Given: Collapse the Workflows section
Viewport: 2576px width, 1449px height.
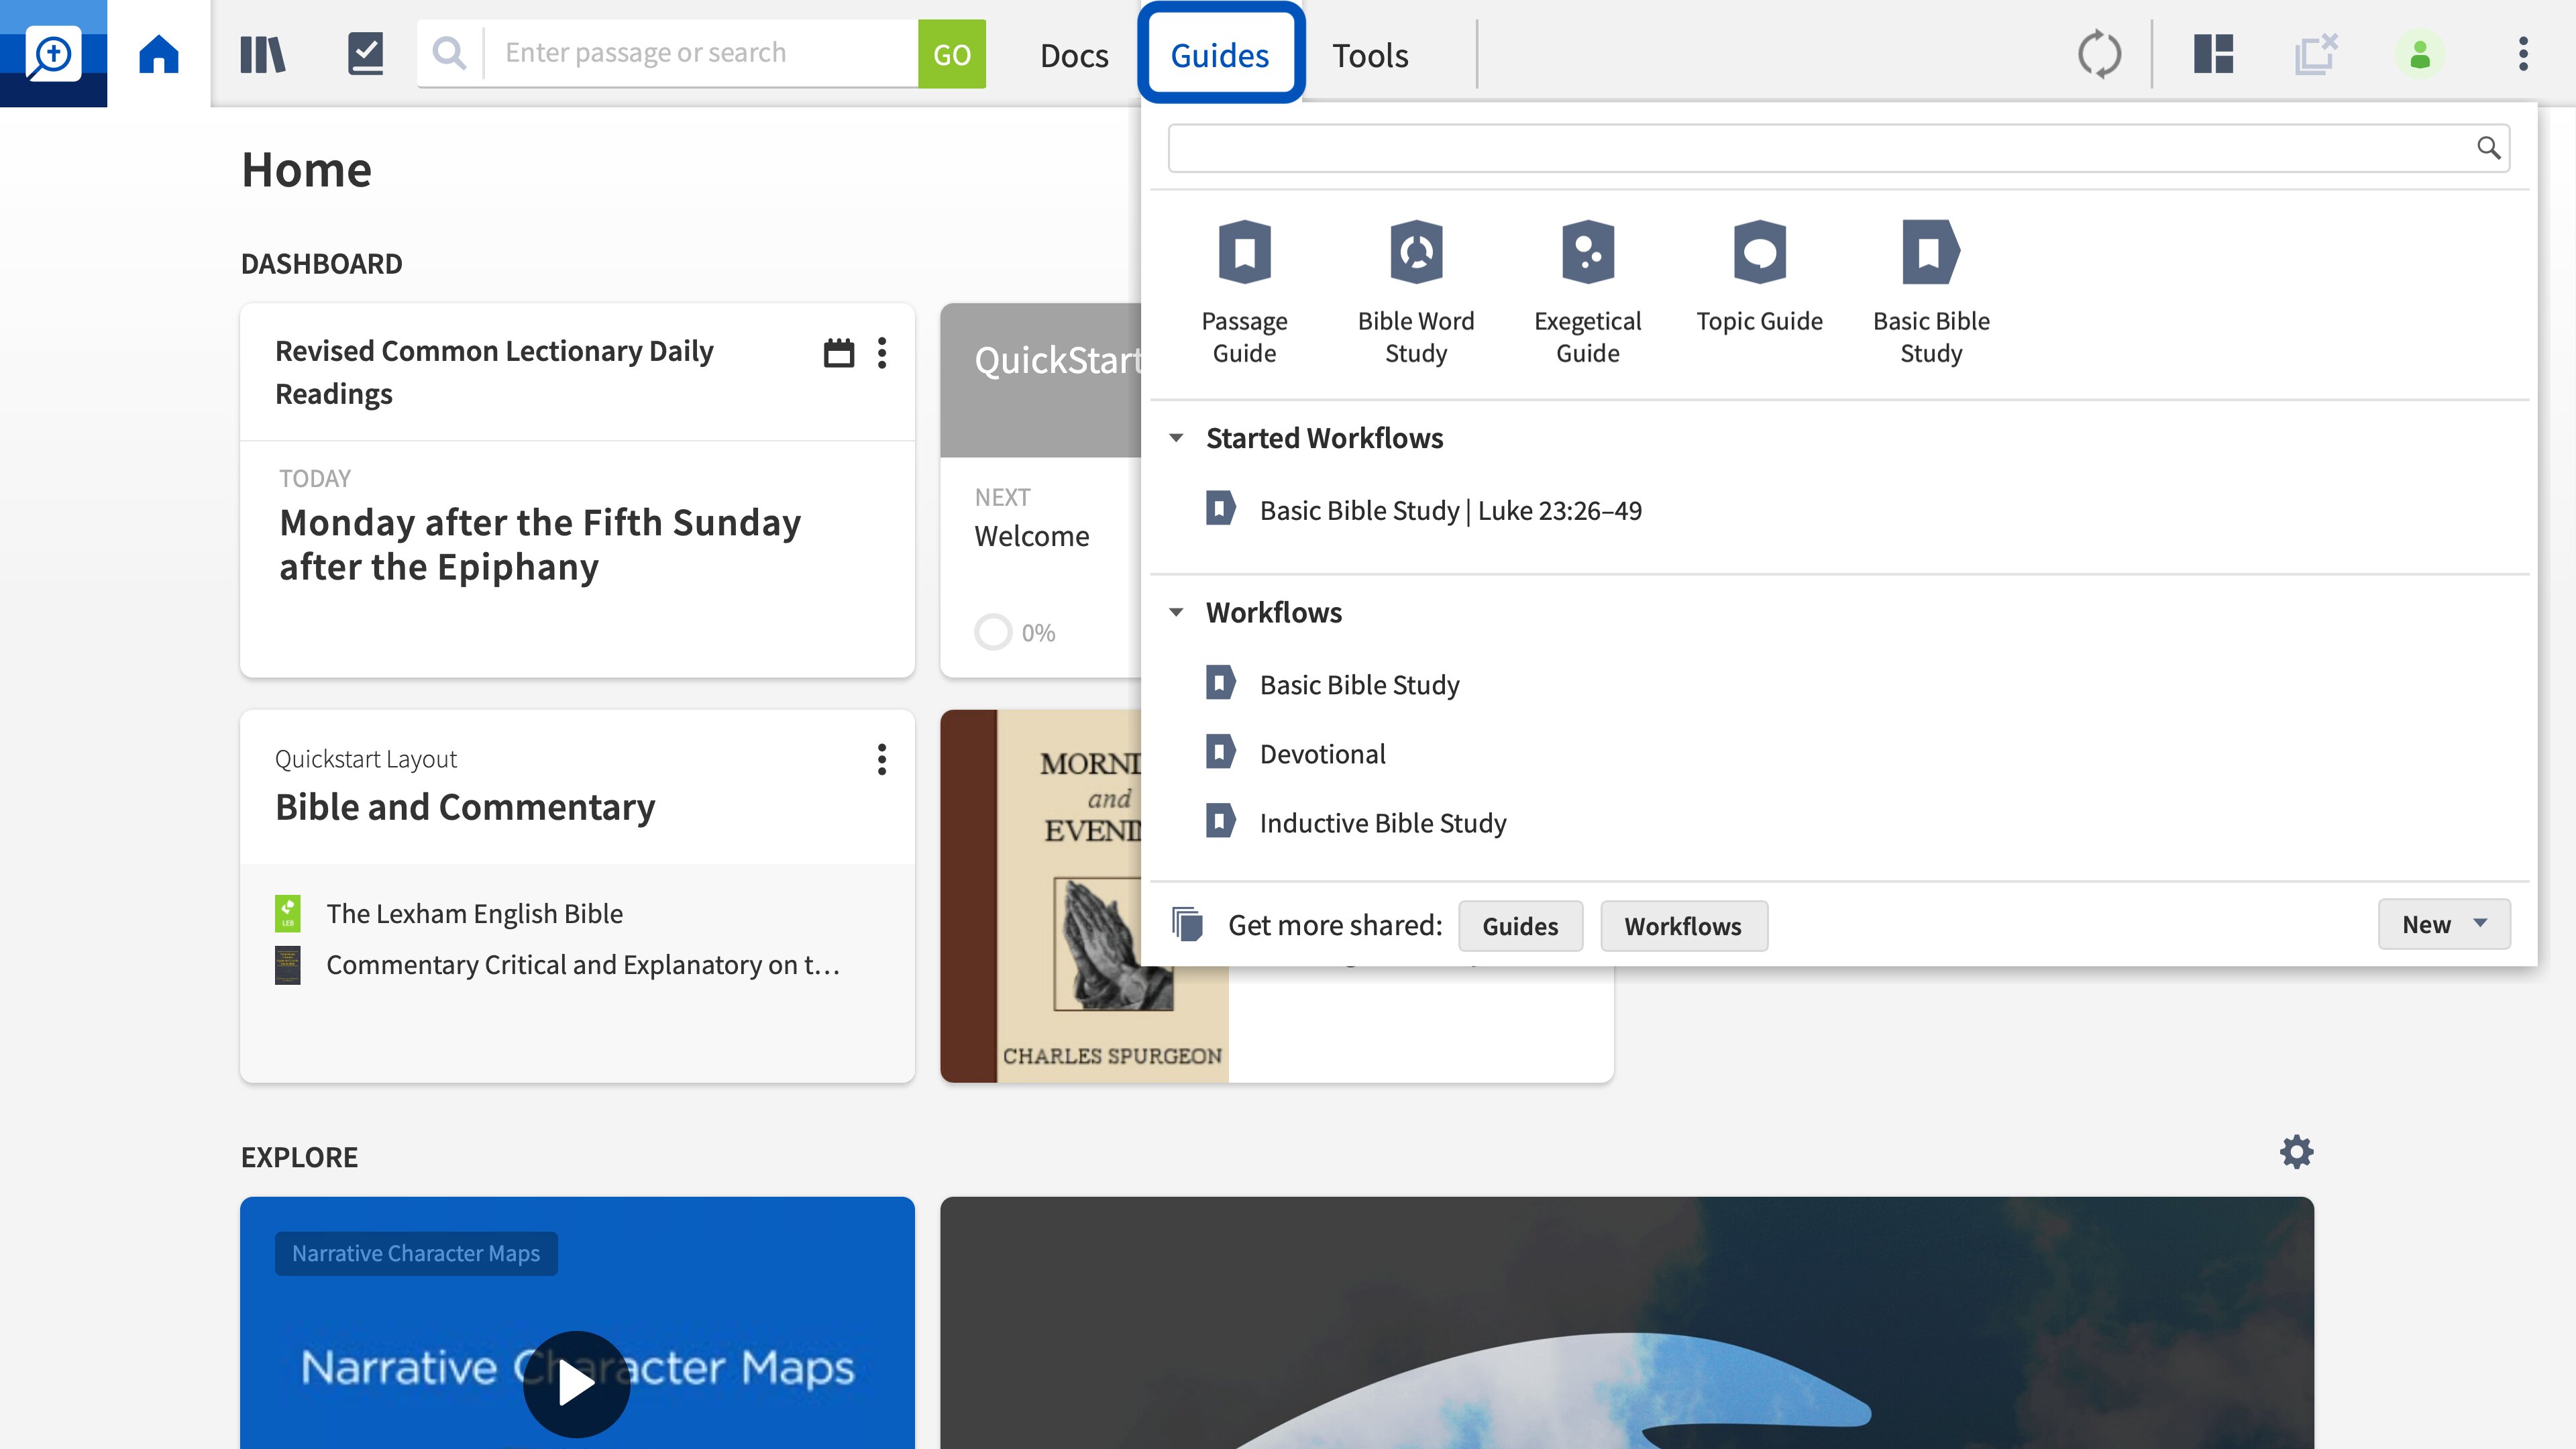Looking at the screenshot, I should pos(1177,612).
